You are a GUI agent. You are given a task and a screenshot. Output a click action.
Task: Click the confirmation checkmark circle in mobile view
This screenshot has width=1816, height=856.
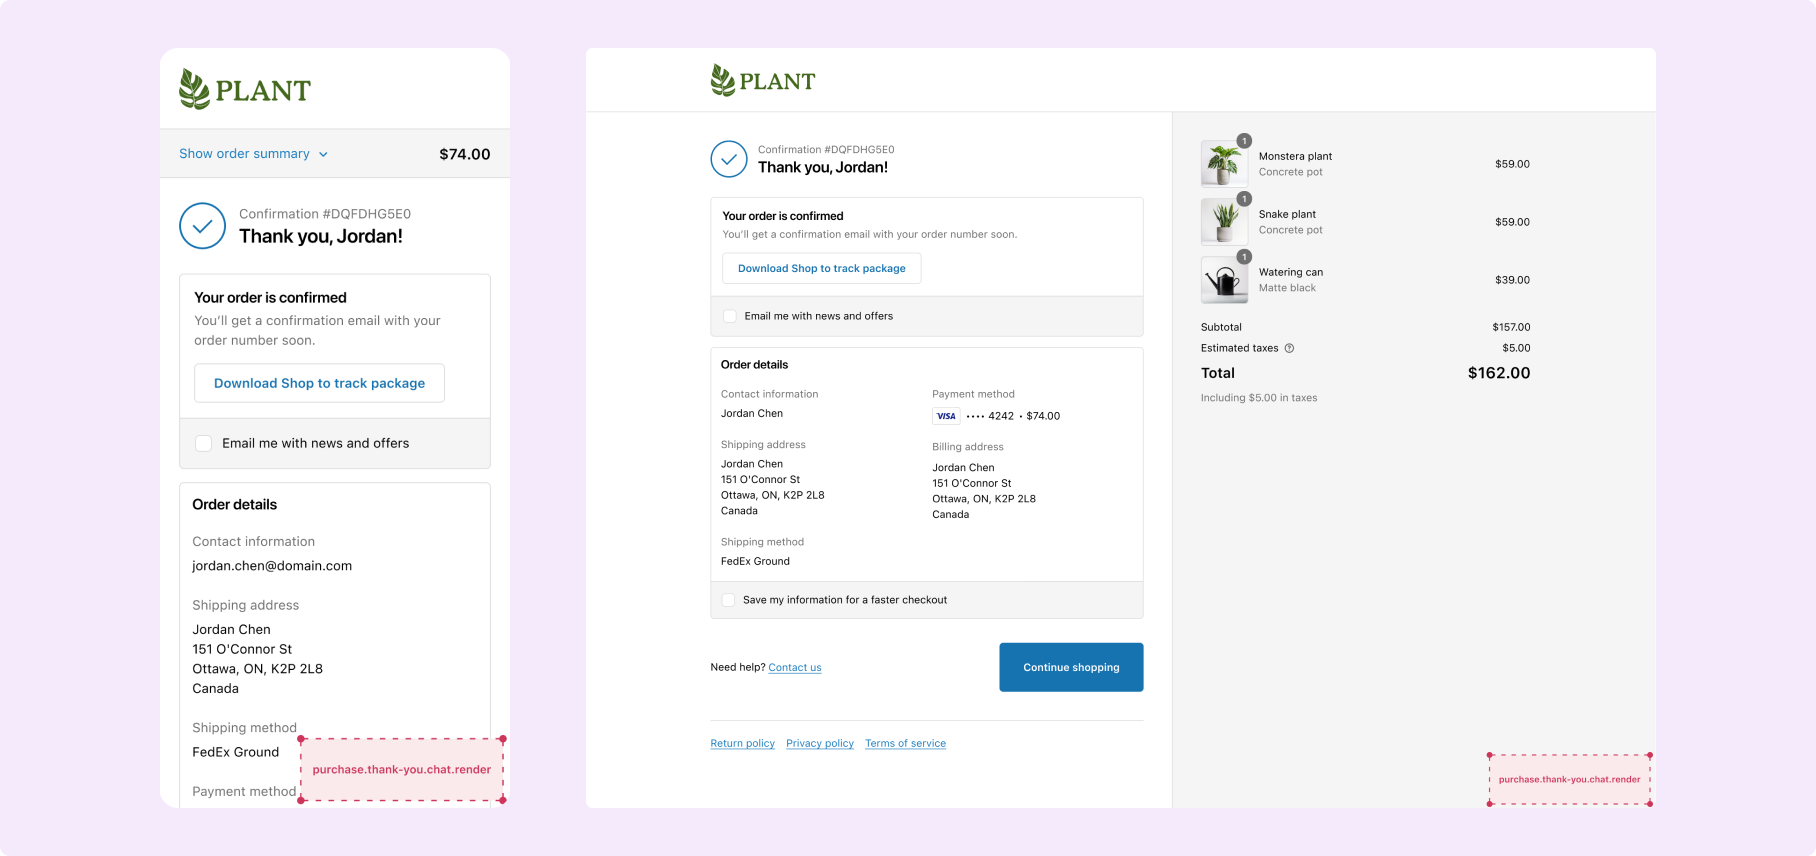point(202,226)
